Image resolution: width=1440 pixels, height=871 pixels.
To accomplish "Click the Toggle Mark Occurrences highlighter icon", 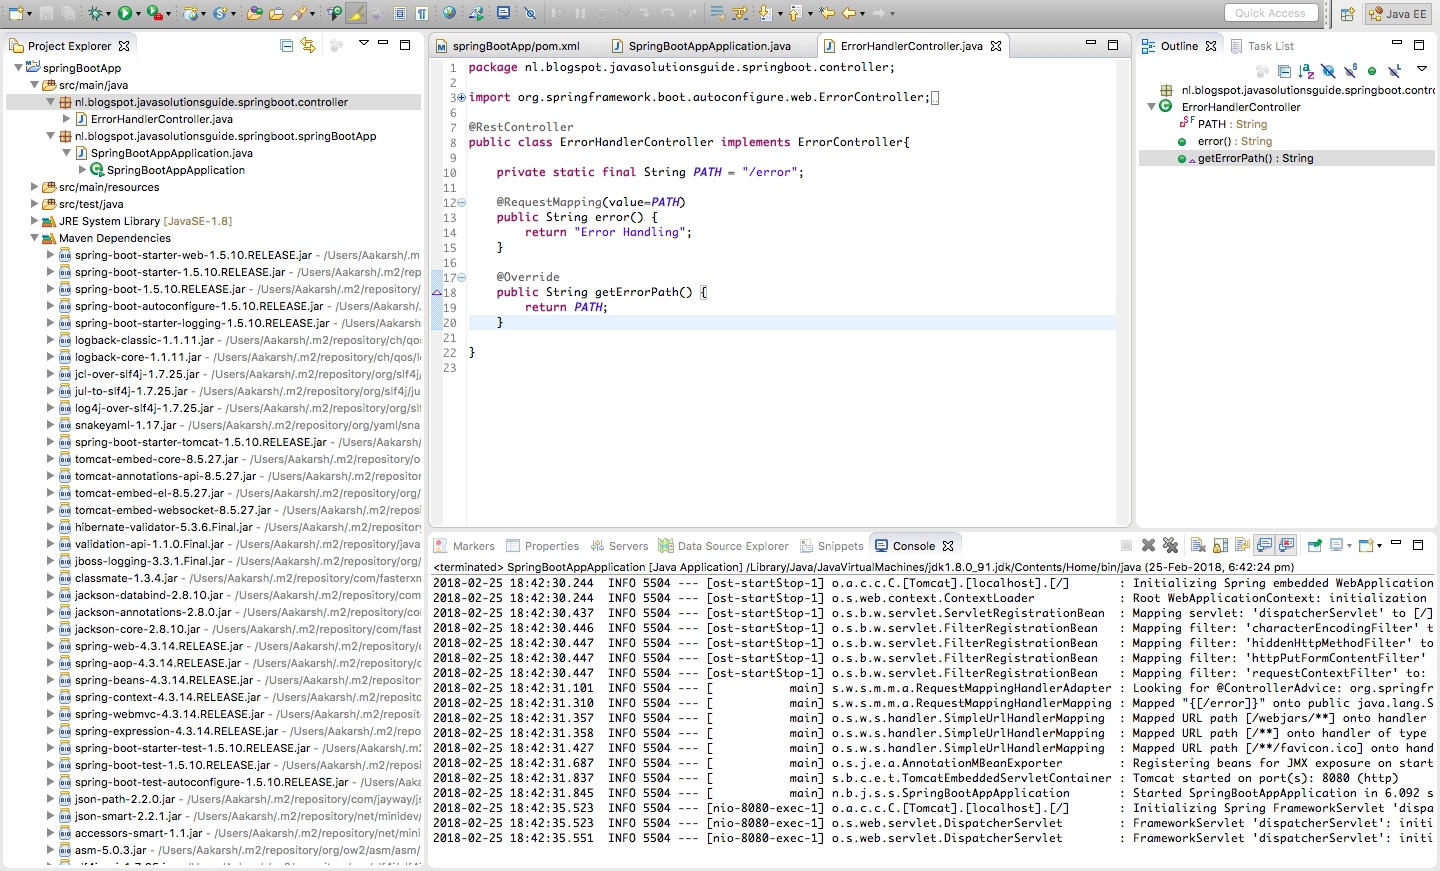I will point(355,13).
